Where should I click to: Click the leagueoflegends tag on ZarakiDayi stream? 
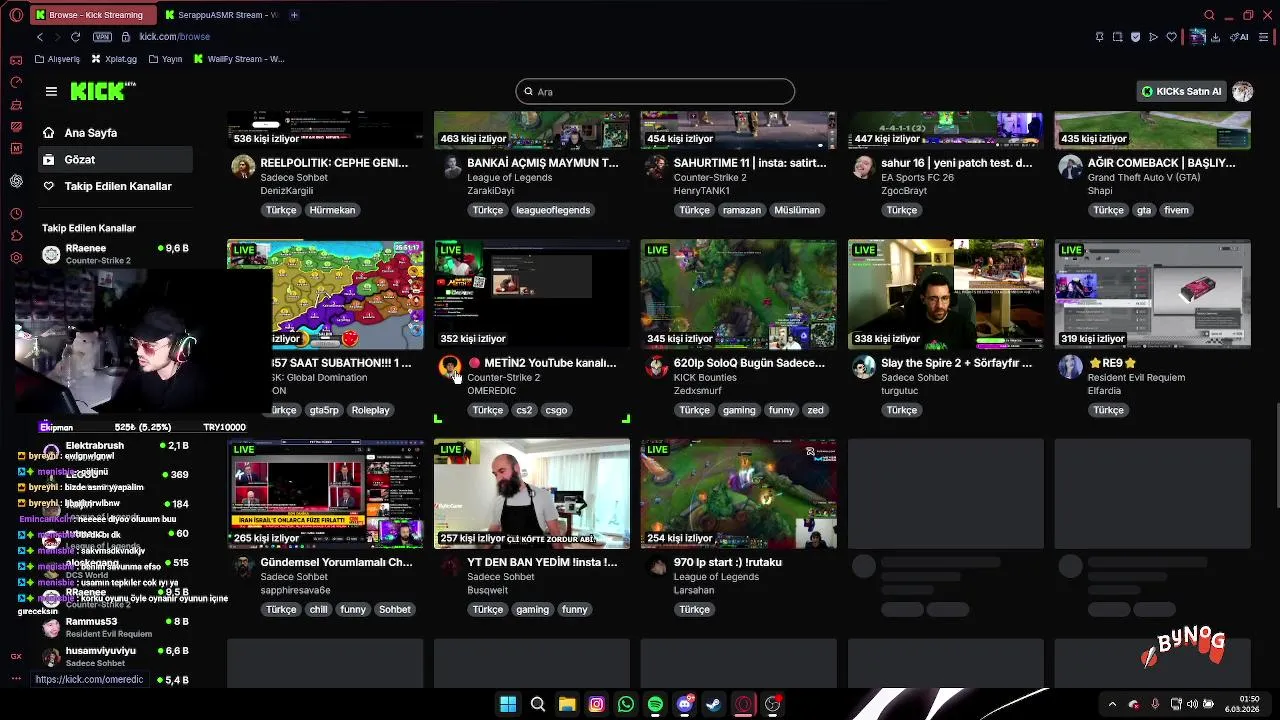pos(553,210)
